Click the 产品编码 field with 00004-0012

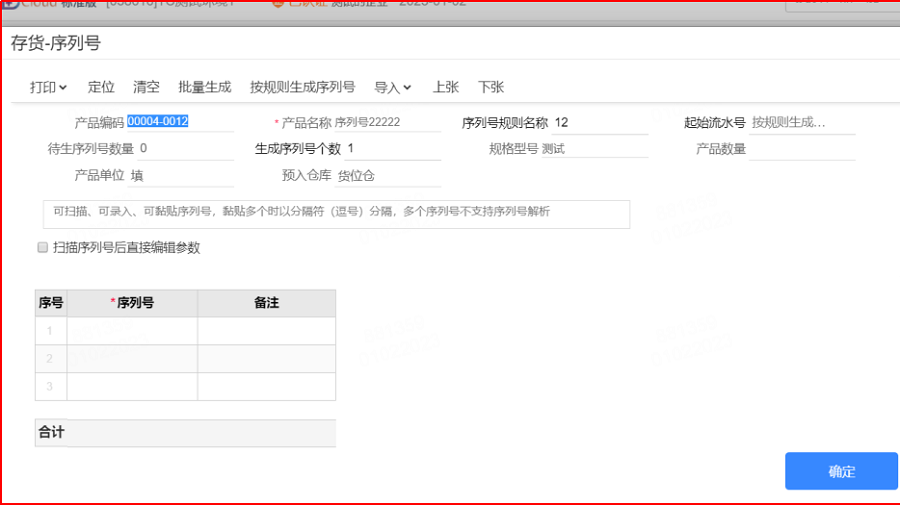click(x=180, y=122)
